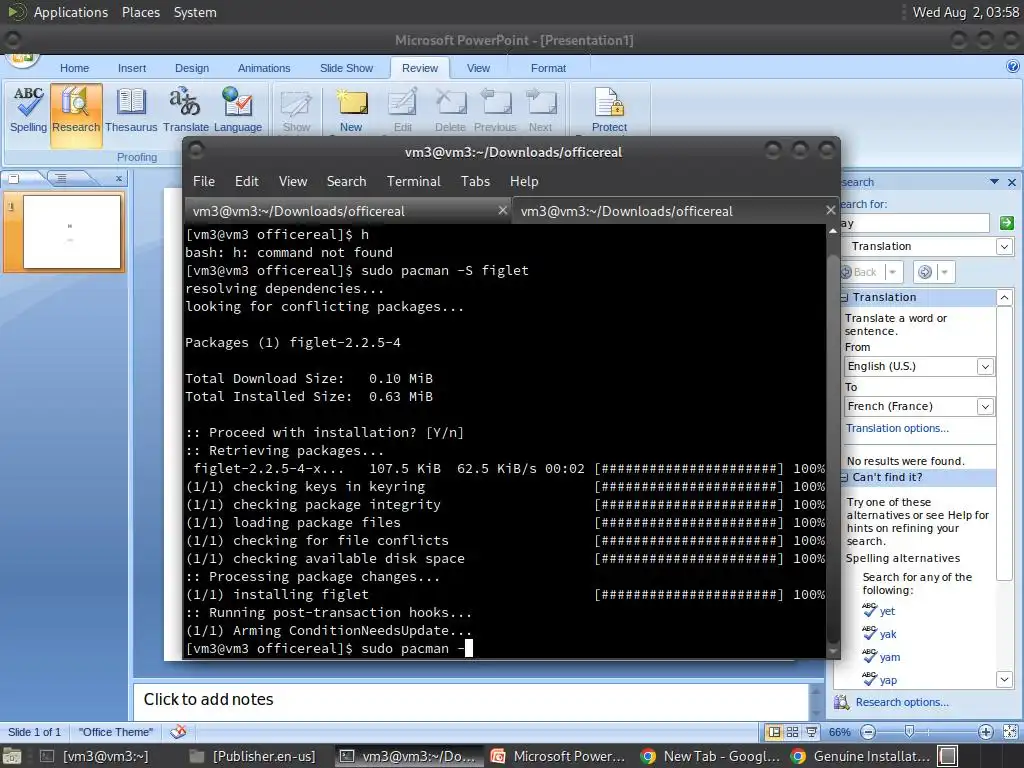The image size is (1024, 768).
Task: Click the spell check status bar icon
Action: (x=178, y=732)
